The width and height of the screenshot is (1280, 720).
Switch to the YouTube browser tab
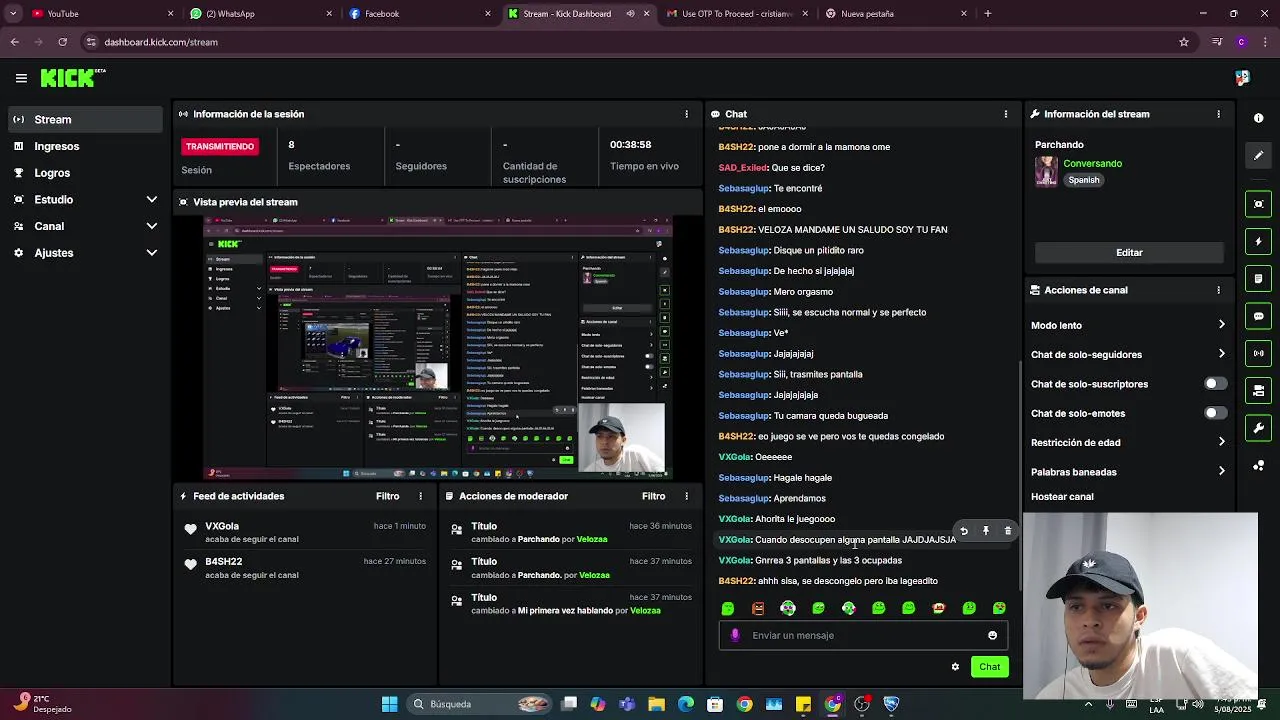click(100, 14)
